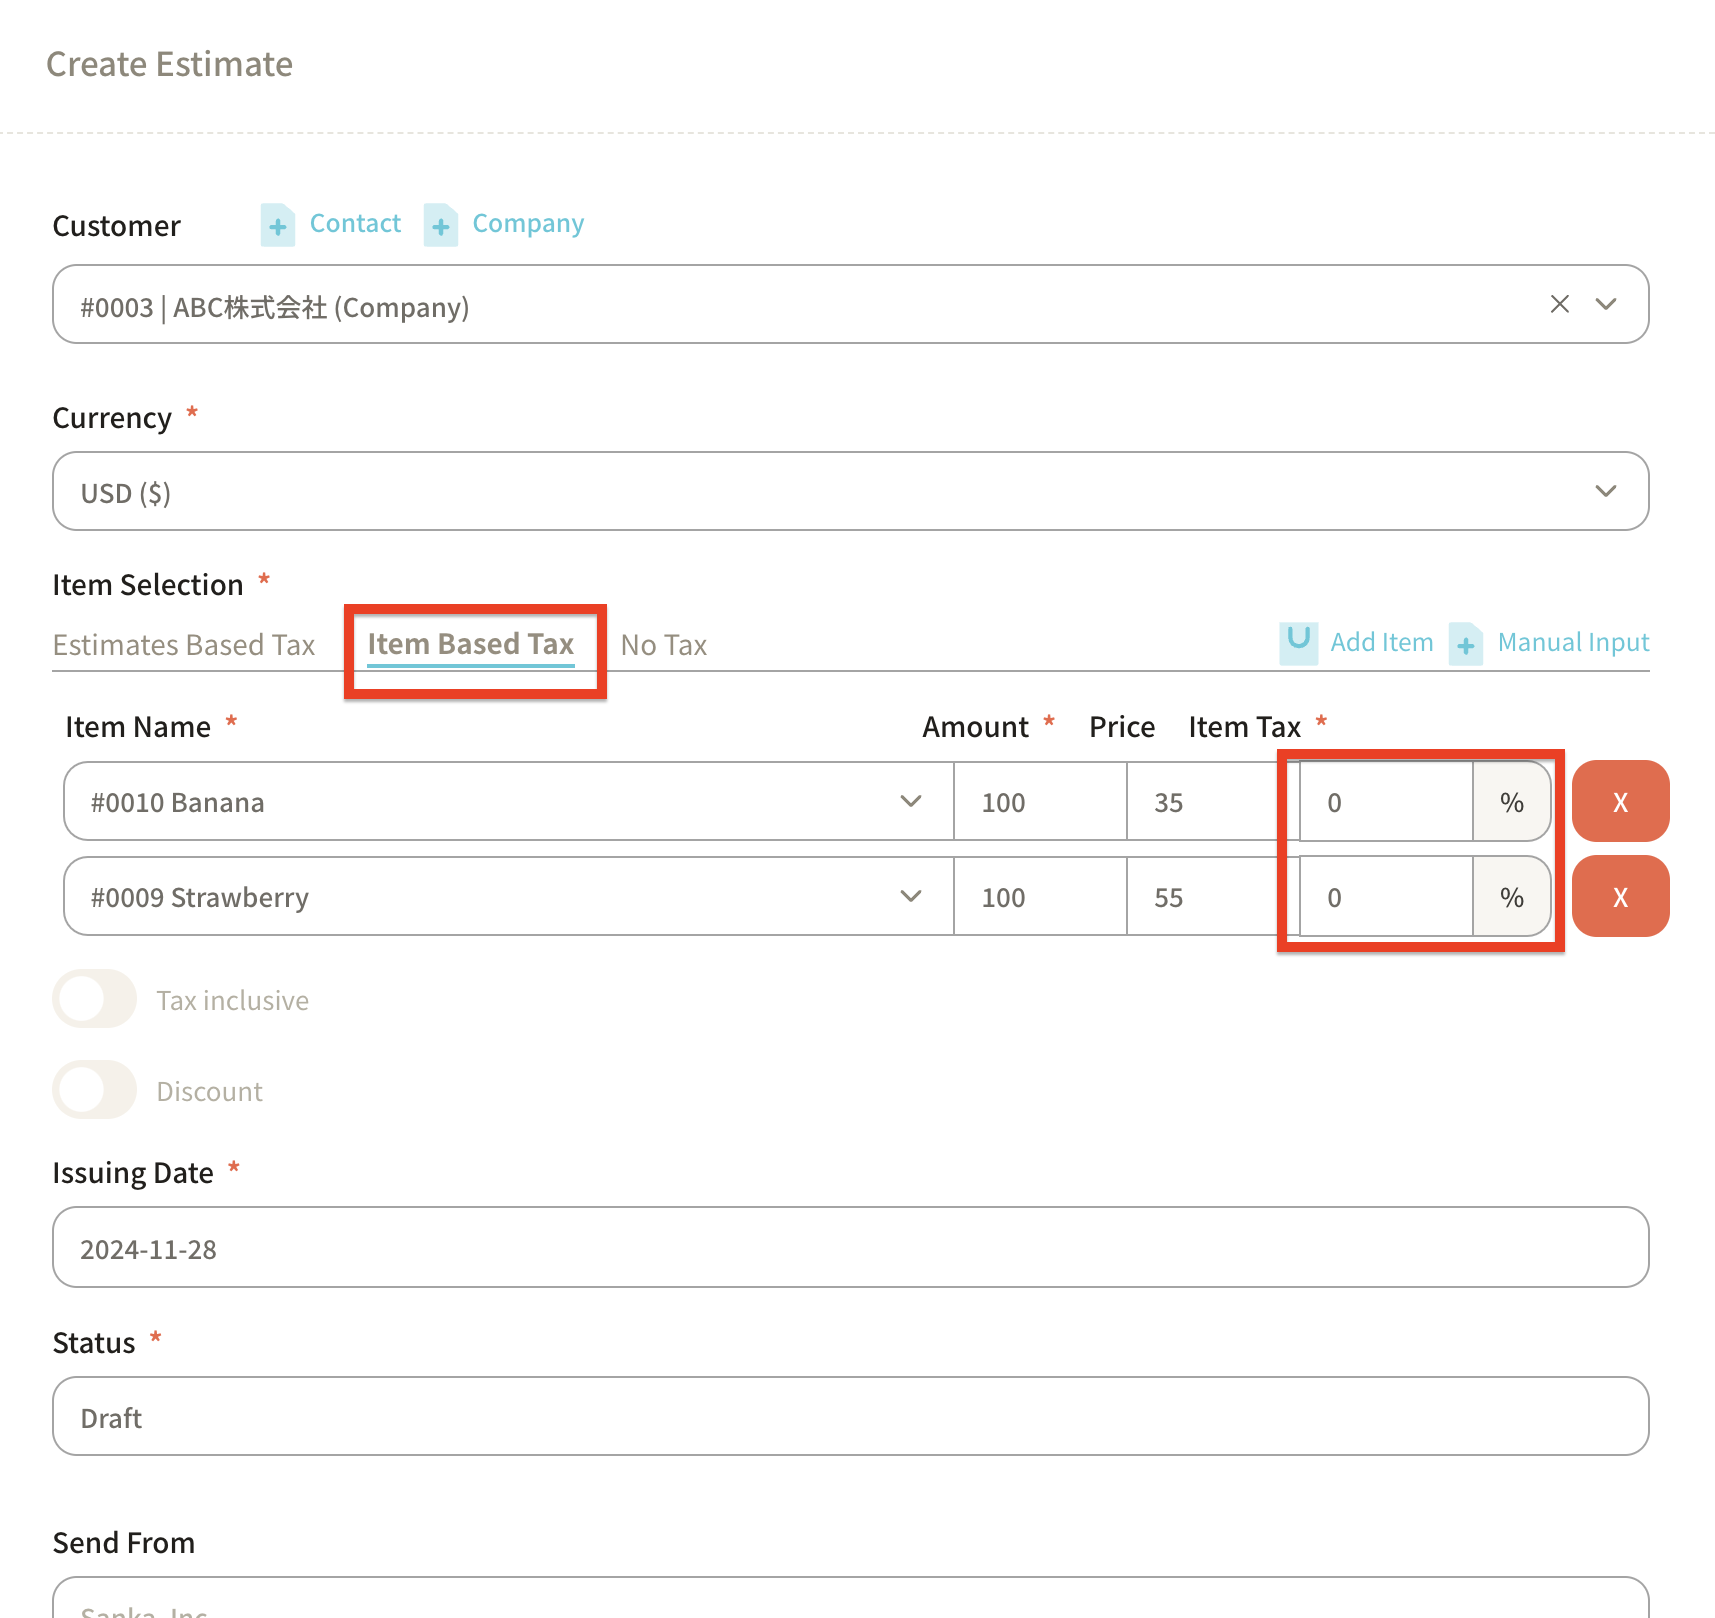Viewport: 1715px width, 1618px height.
Task: Click the Add Item icon
Action: 1298,642
